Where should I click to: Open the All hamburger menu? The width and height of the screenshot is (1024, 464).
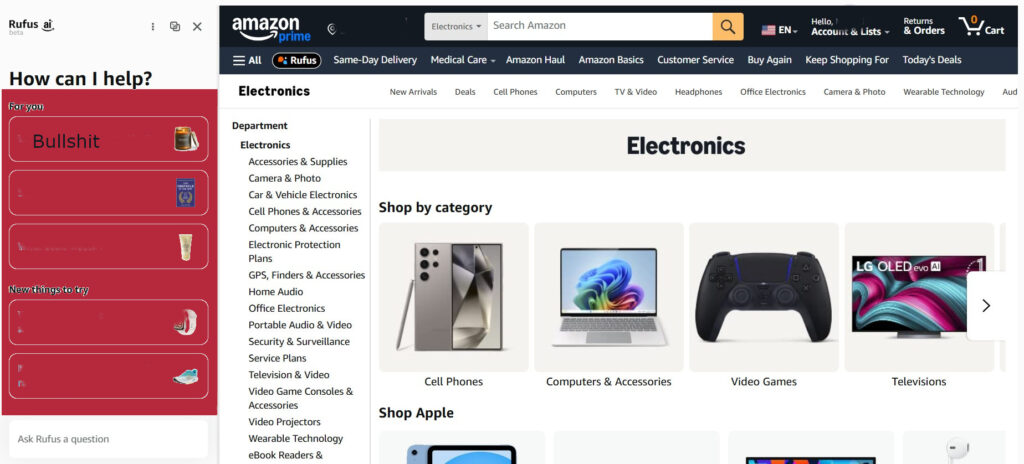[247, 60]
